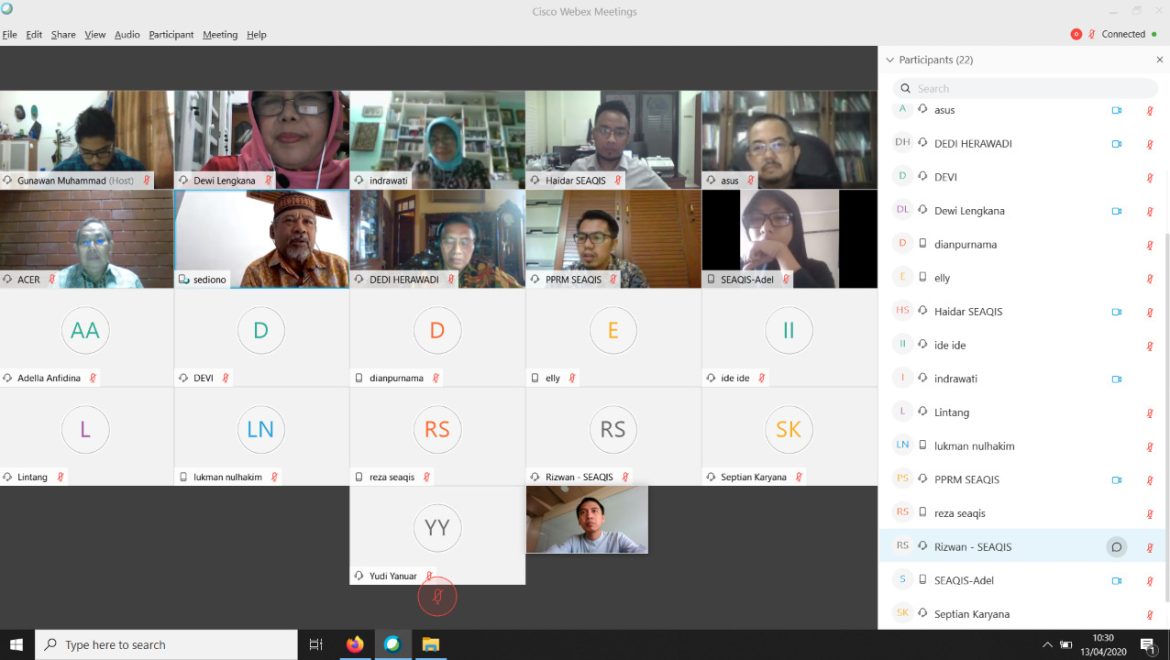Click the Windows Task View icon
Viewport: 1170px width, 660px height.
(316, 644)
